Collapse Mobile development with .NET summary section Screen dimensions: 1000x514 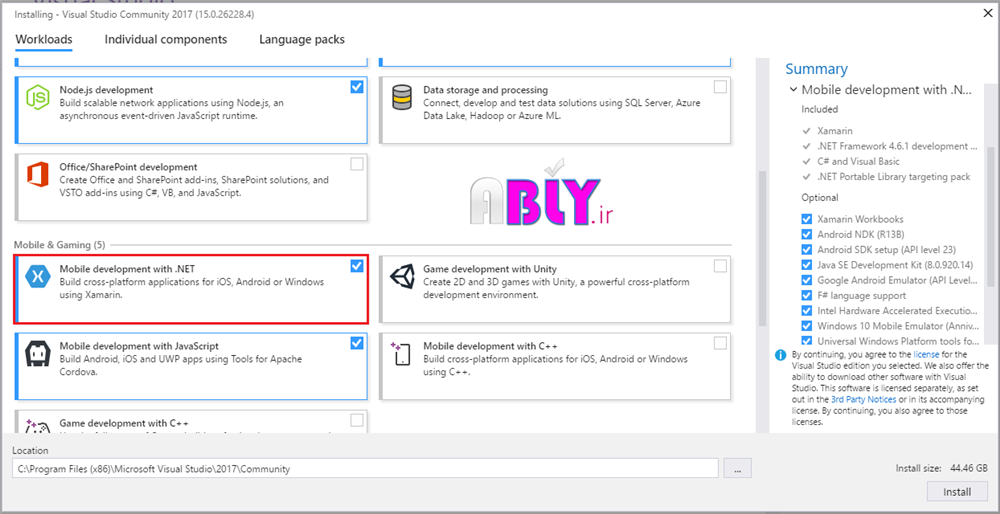point(793,90)
